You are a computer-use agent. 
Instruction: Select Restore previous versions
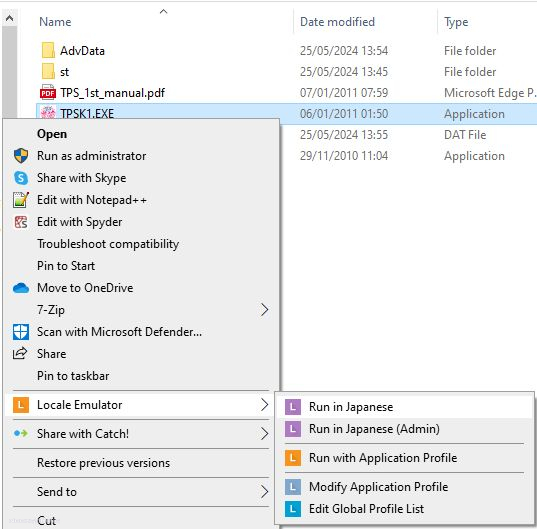pos(141,463)
